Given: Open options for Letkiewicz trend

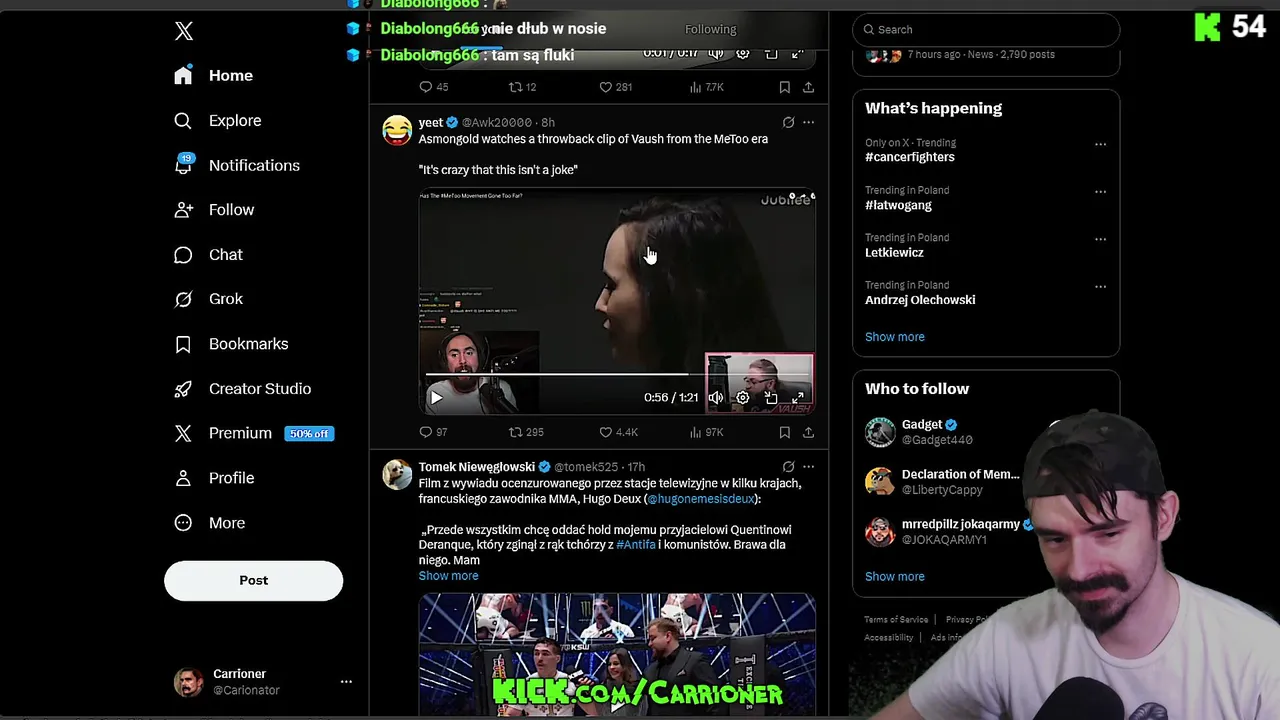Looking at the screenshot, I should coord(1100,239).
